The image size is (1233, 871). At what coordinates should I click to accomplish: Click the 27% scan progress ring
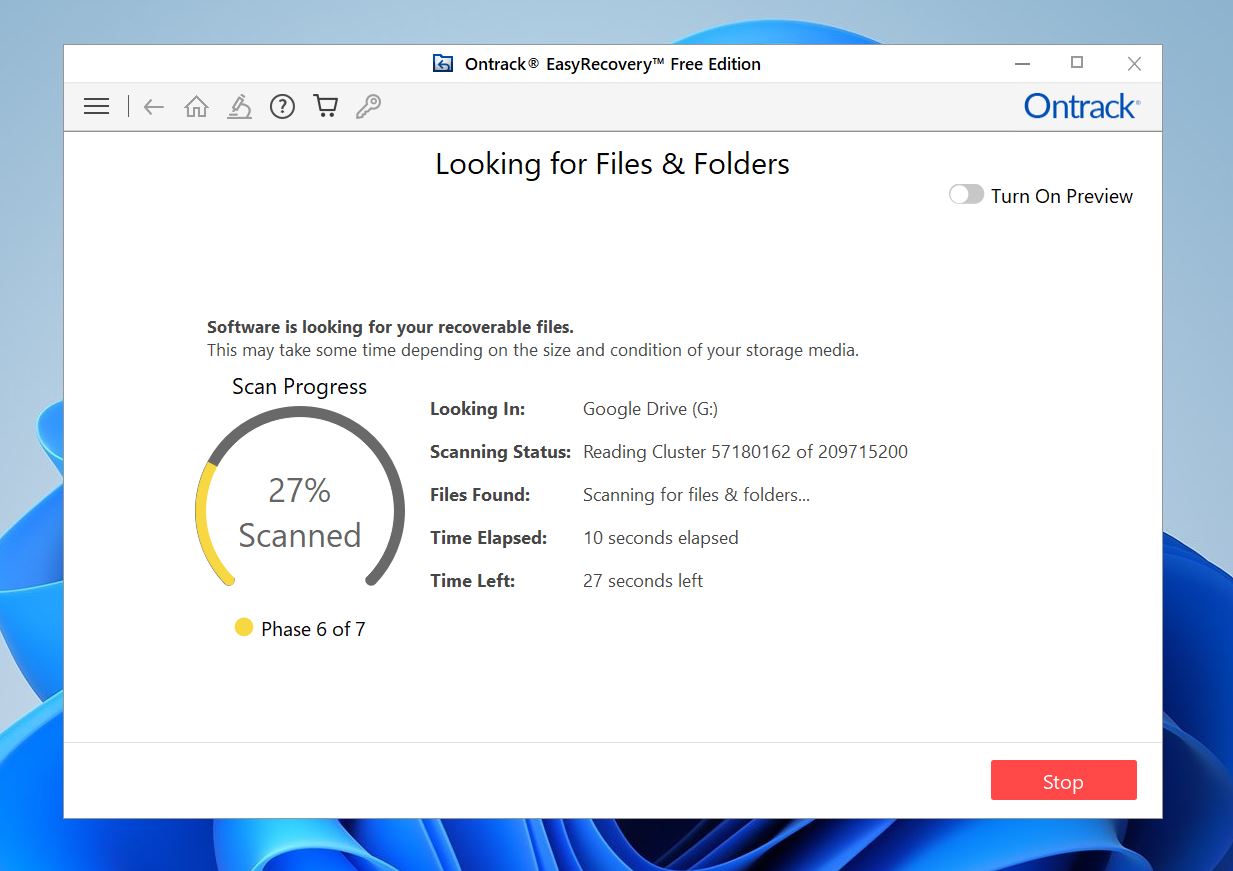point(300,497)
